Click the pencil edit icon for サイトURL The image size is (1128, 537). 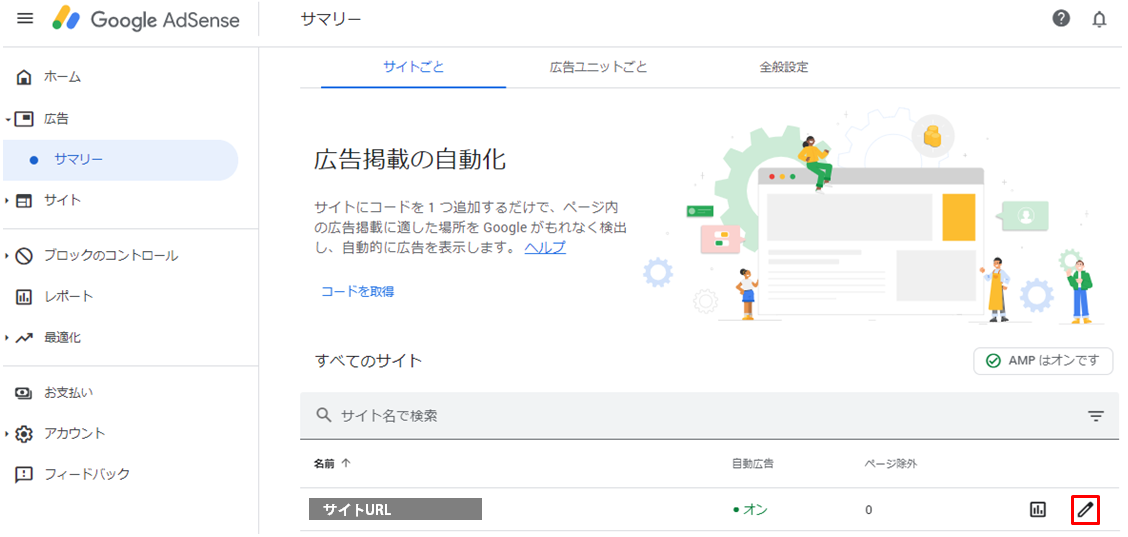point(1086,510)
